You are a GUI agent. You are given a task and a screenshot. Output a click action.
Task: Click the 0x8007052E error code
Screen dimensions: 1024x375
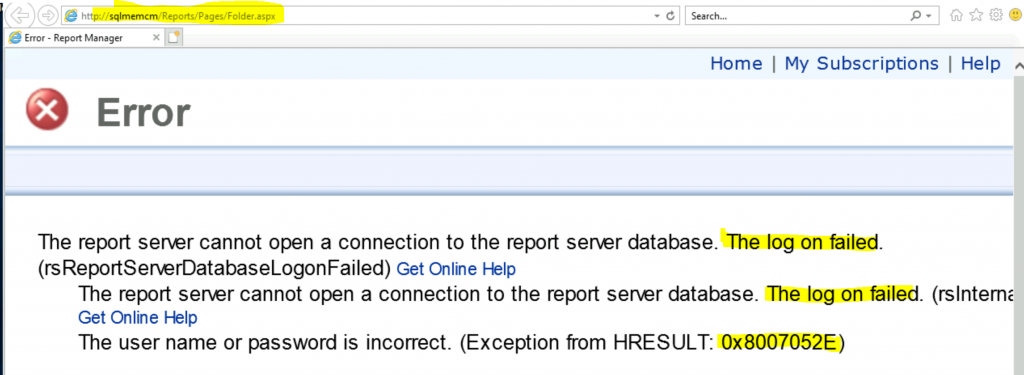coord(779,342)
